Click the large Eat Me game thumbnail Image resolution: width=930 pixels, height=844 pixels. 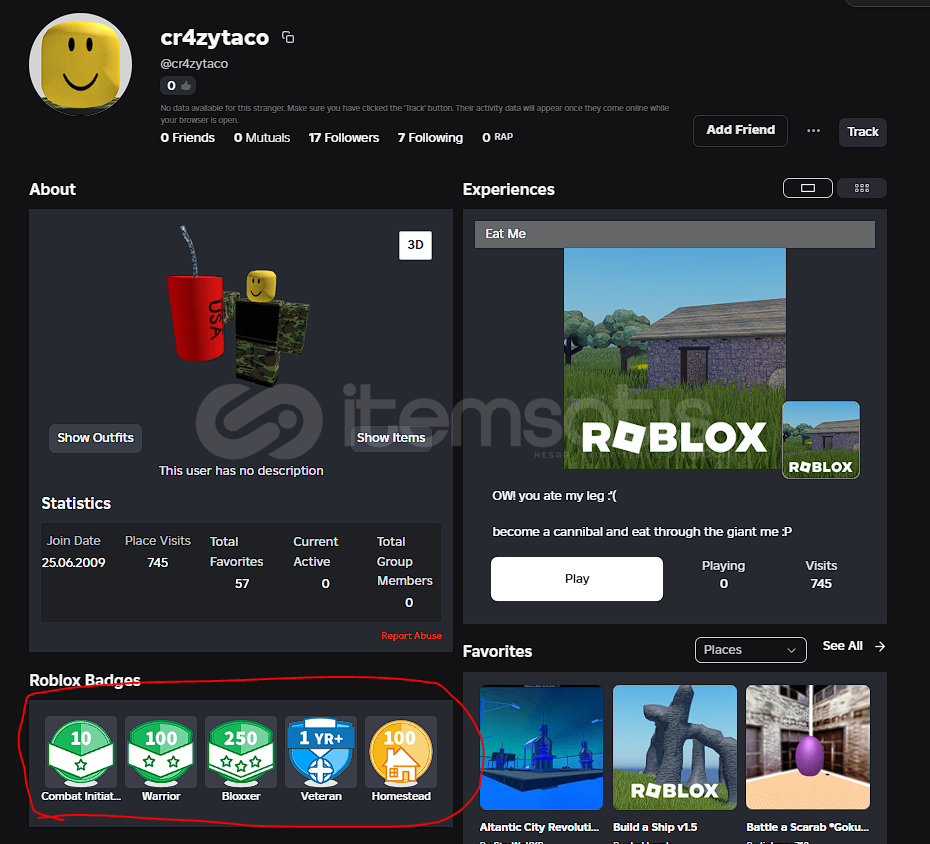(674, 358)
